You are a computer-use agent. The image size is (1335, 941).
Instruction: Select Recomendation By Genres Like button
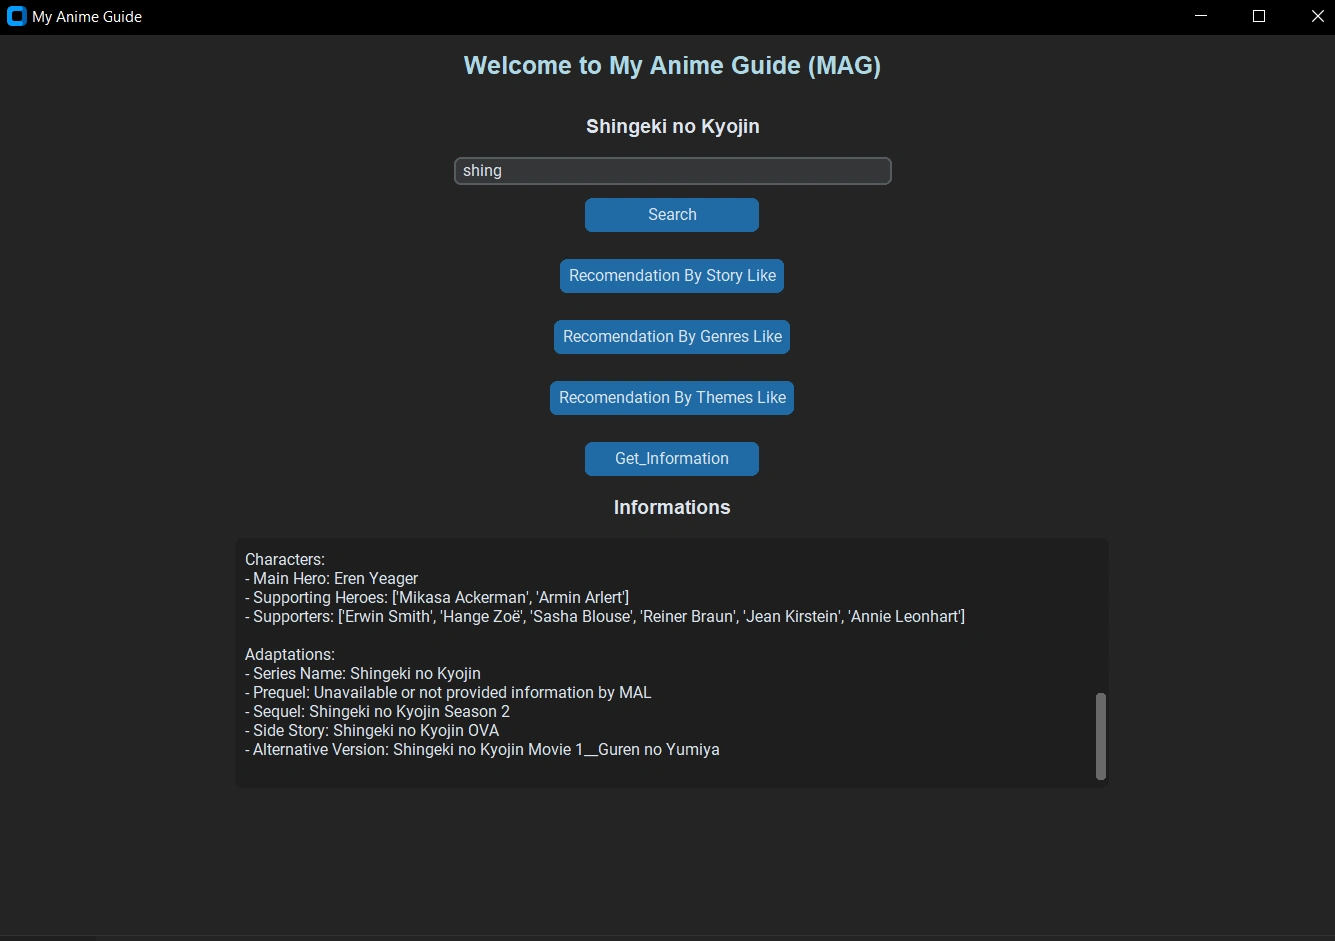tap(672, 337)
